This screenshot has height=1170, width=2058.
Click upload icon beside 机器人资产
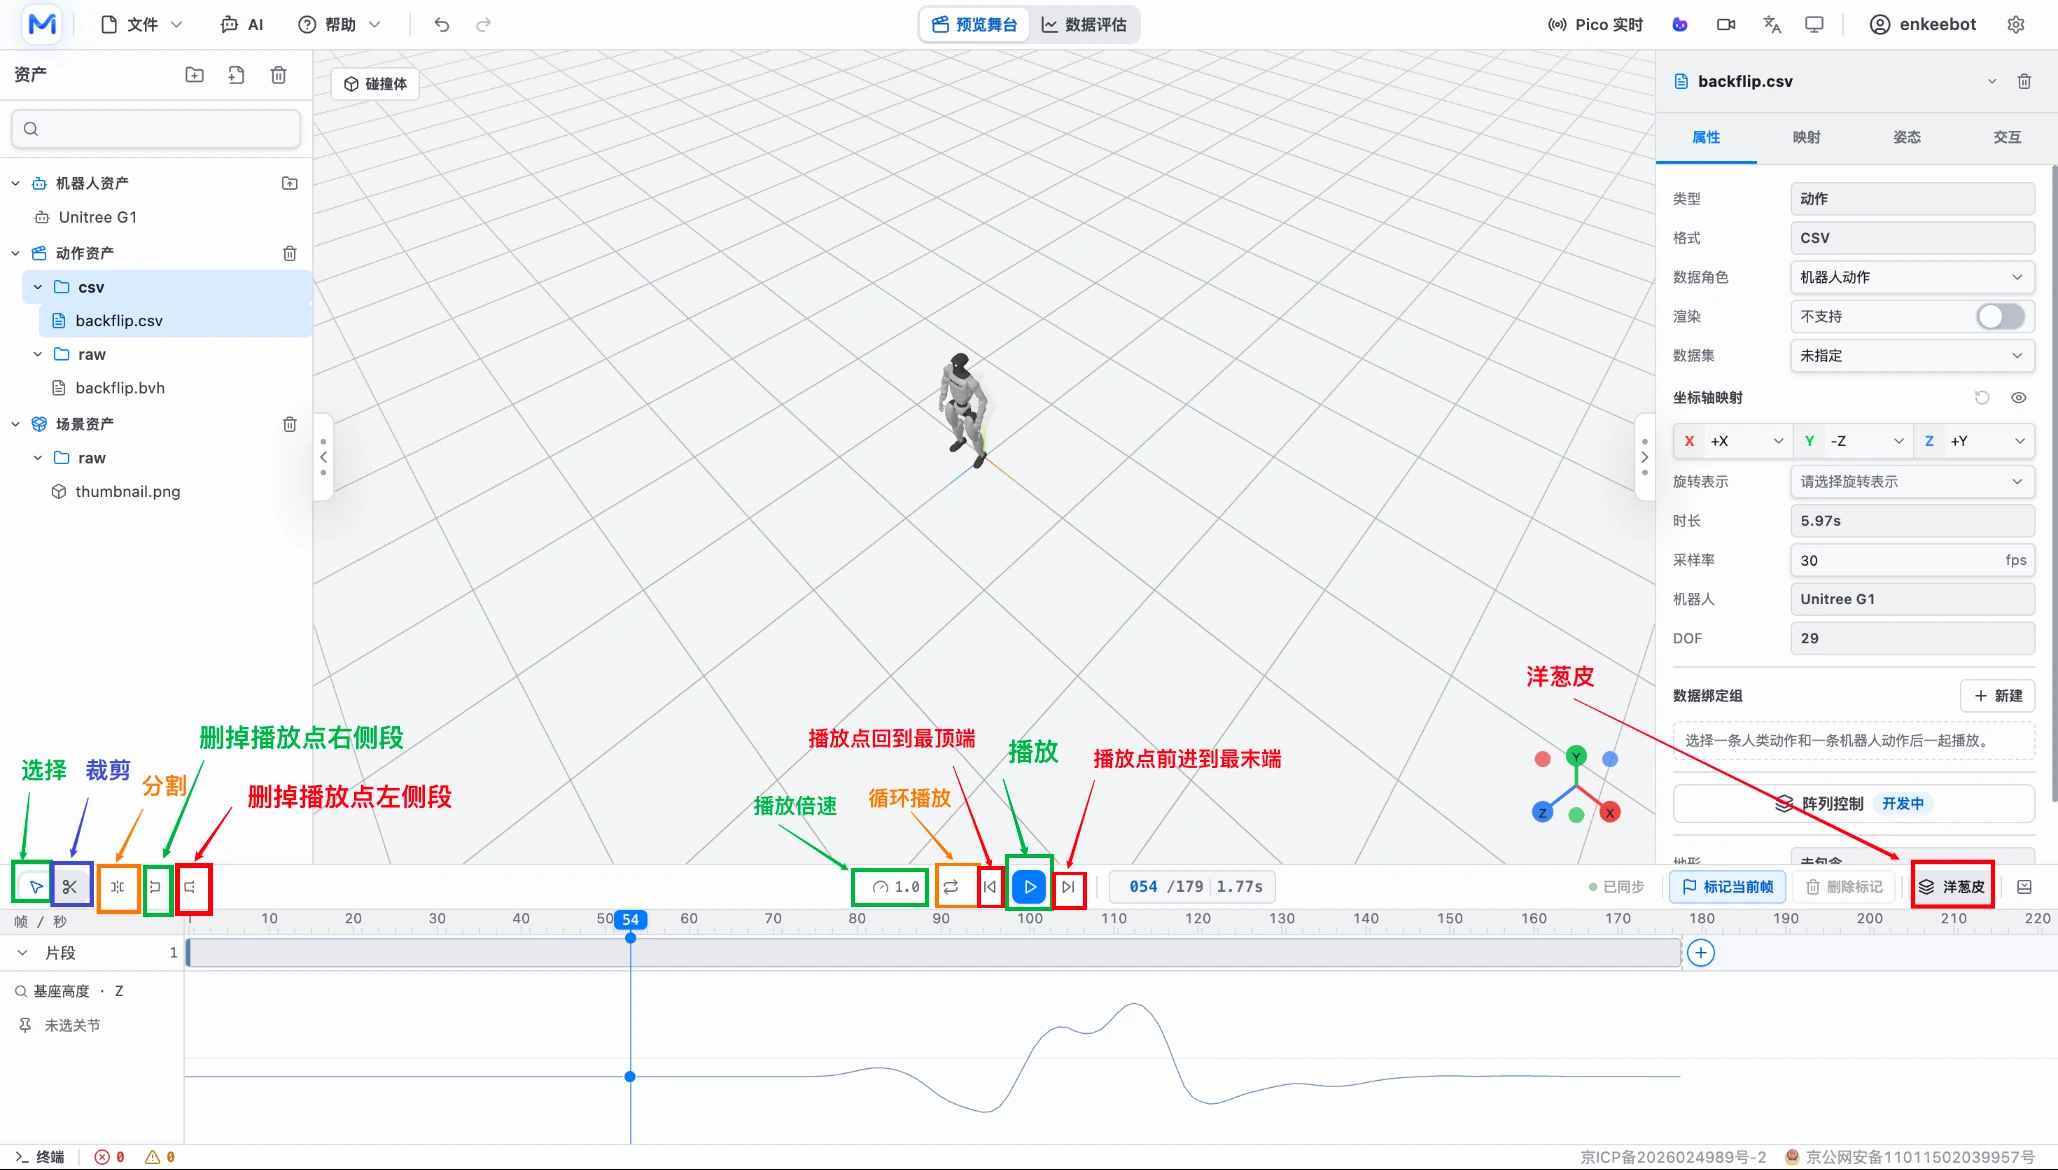click(290, 183)
